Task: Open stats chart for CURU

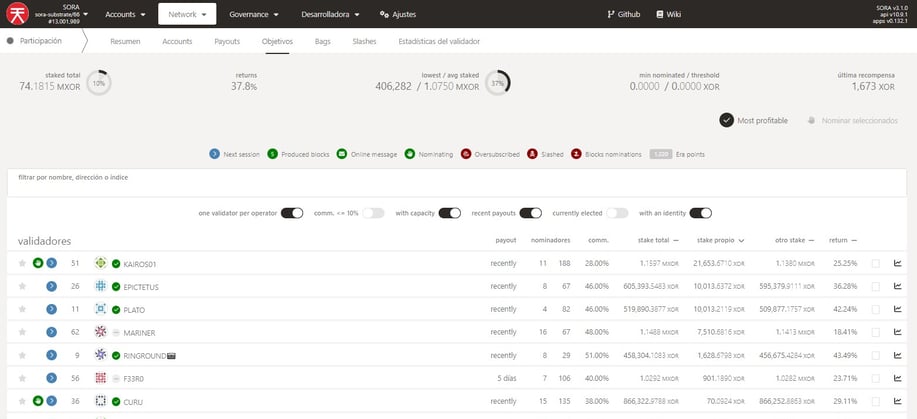Action: 898,401
